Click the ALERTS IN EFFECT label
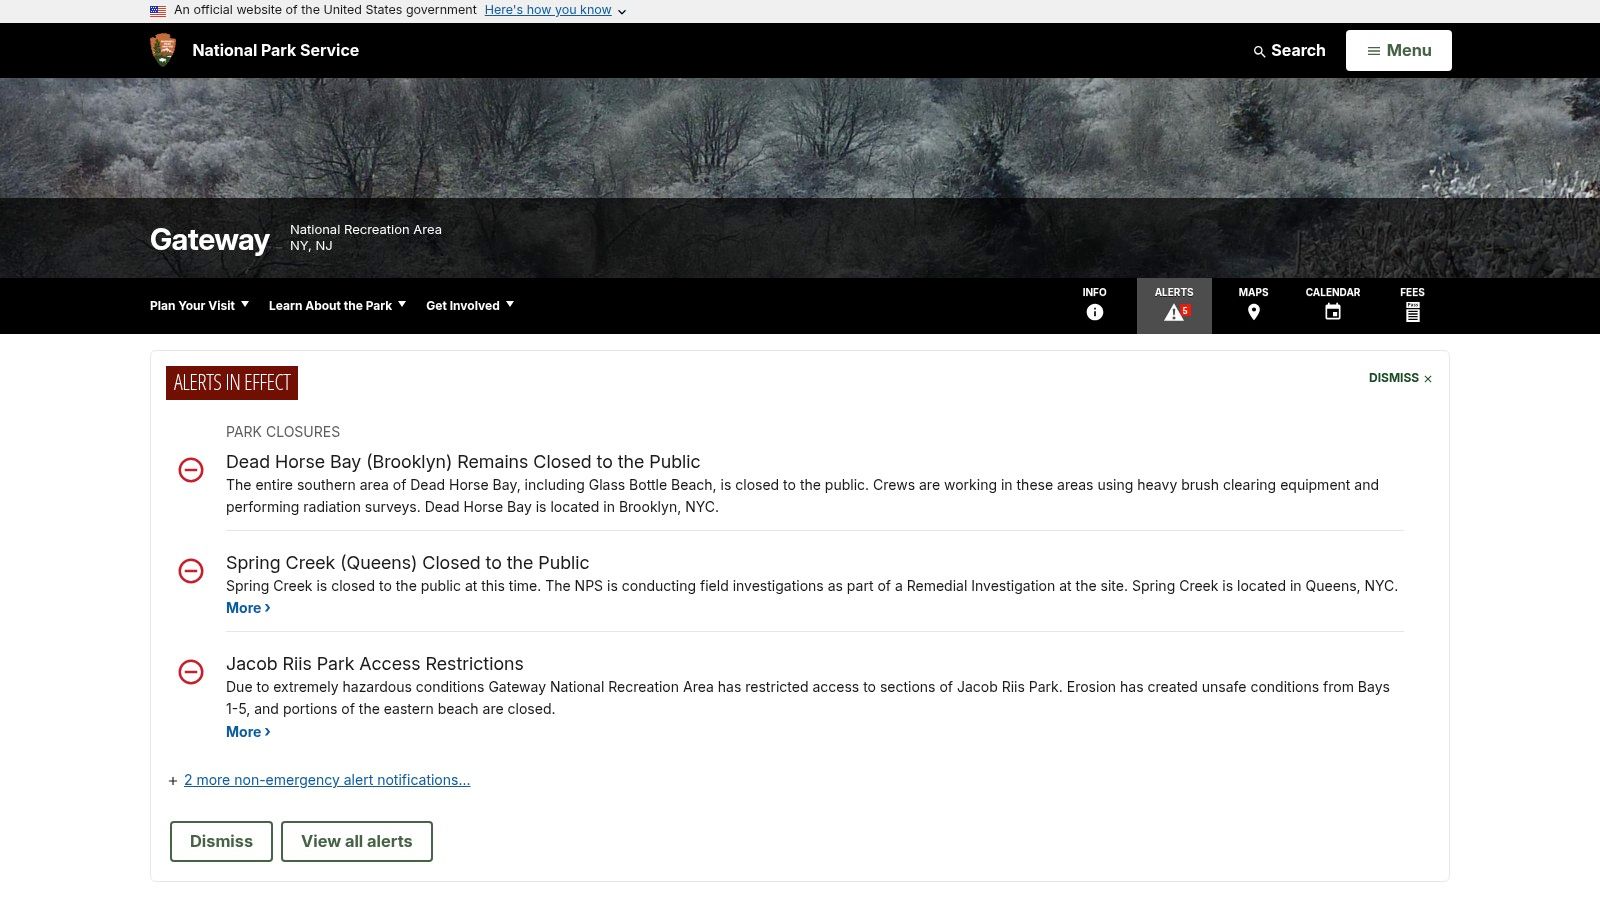Image resolution: width=1600 pixels, height=900 pixels. 232,383
